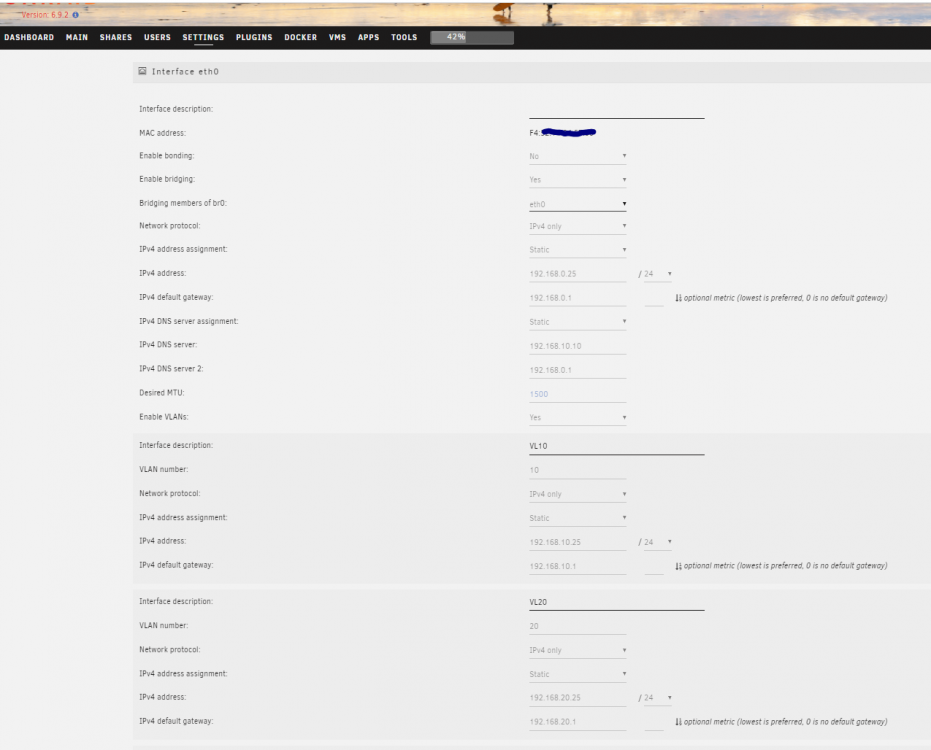Open VL10 IPv4 address assignment dropdown
The height and width of the screenshot is (750, 931).
tap(578, 518)
